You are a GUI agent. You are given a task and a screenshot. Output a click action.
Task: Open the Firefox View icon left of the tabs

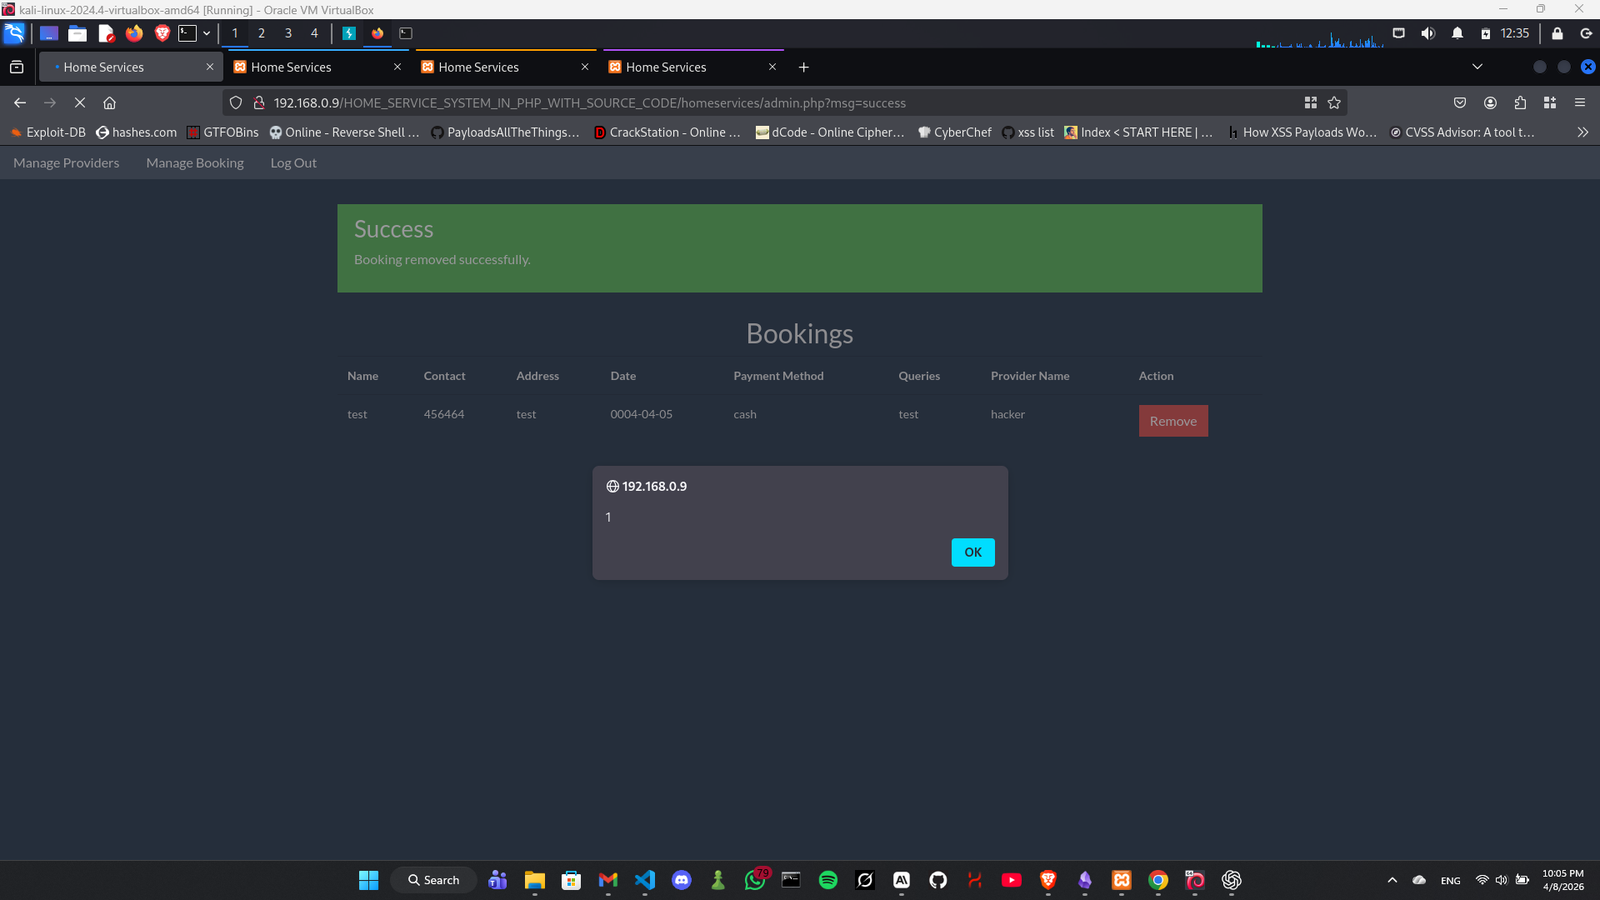(x=17, y=67)
